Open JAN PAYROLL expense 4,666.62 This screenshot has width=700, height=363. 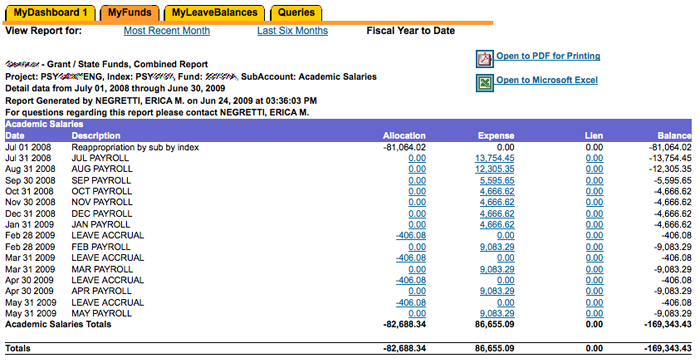(x=497, y=224)
